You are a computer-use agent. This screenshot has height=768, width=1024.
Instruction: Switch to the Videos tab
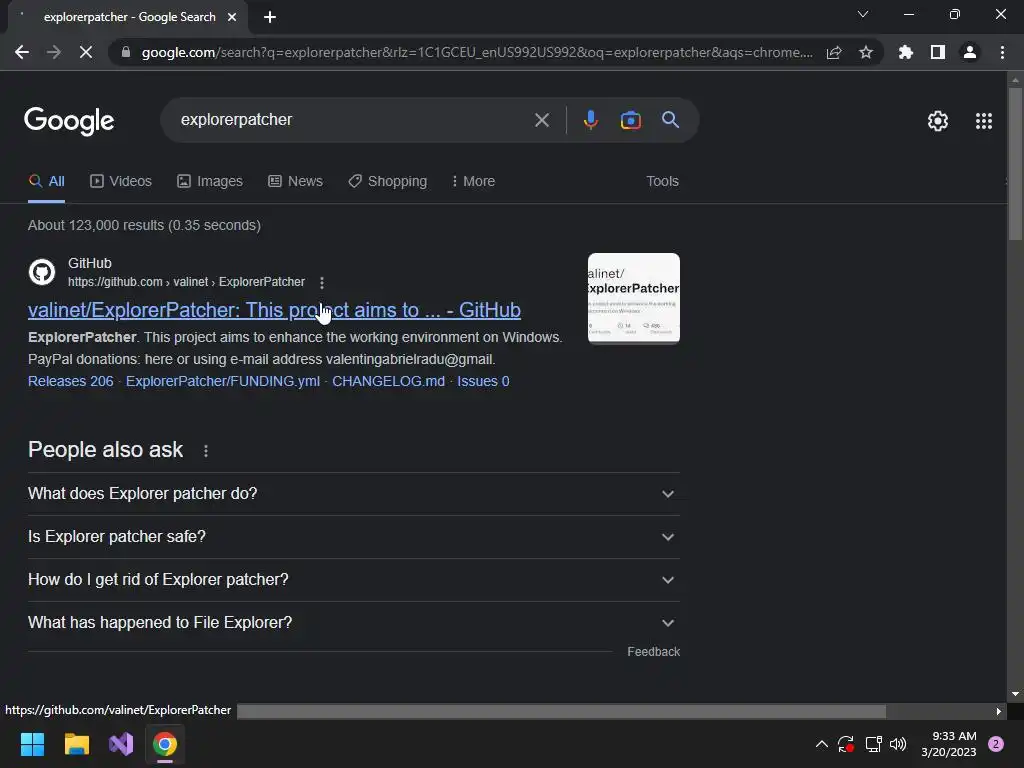tap(121, 182)
